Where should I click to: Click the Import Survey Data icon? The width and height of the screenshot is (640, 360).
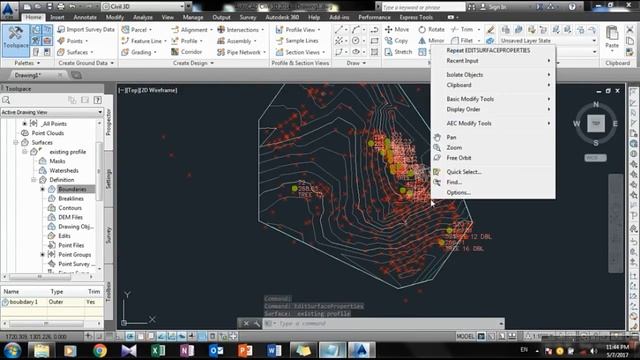tap(61, 29)
